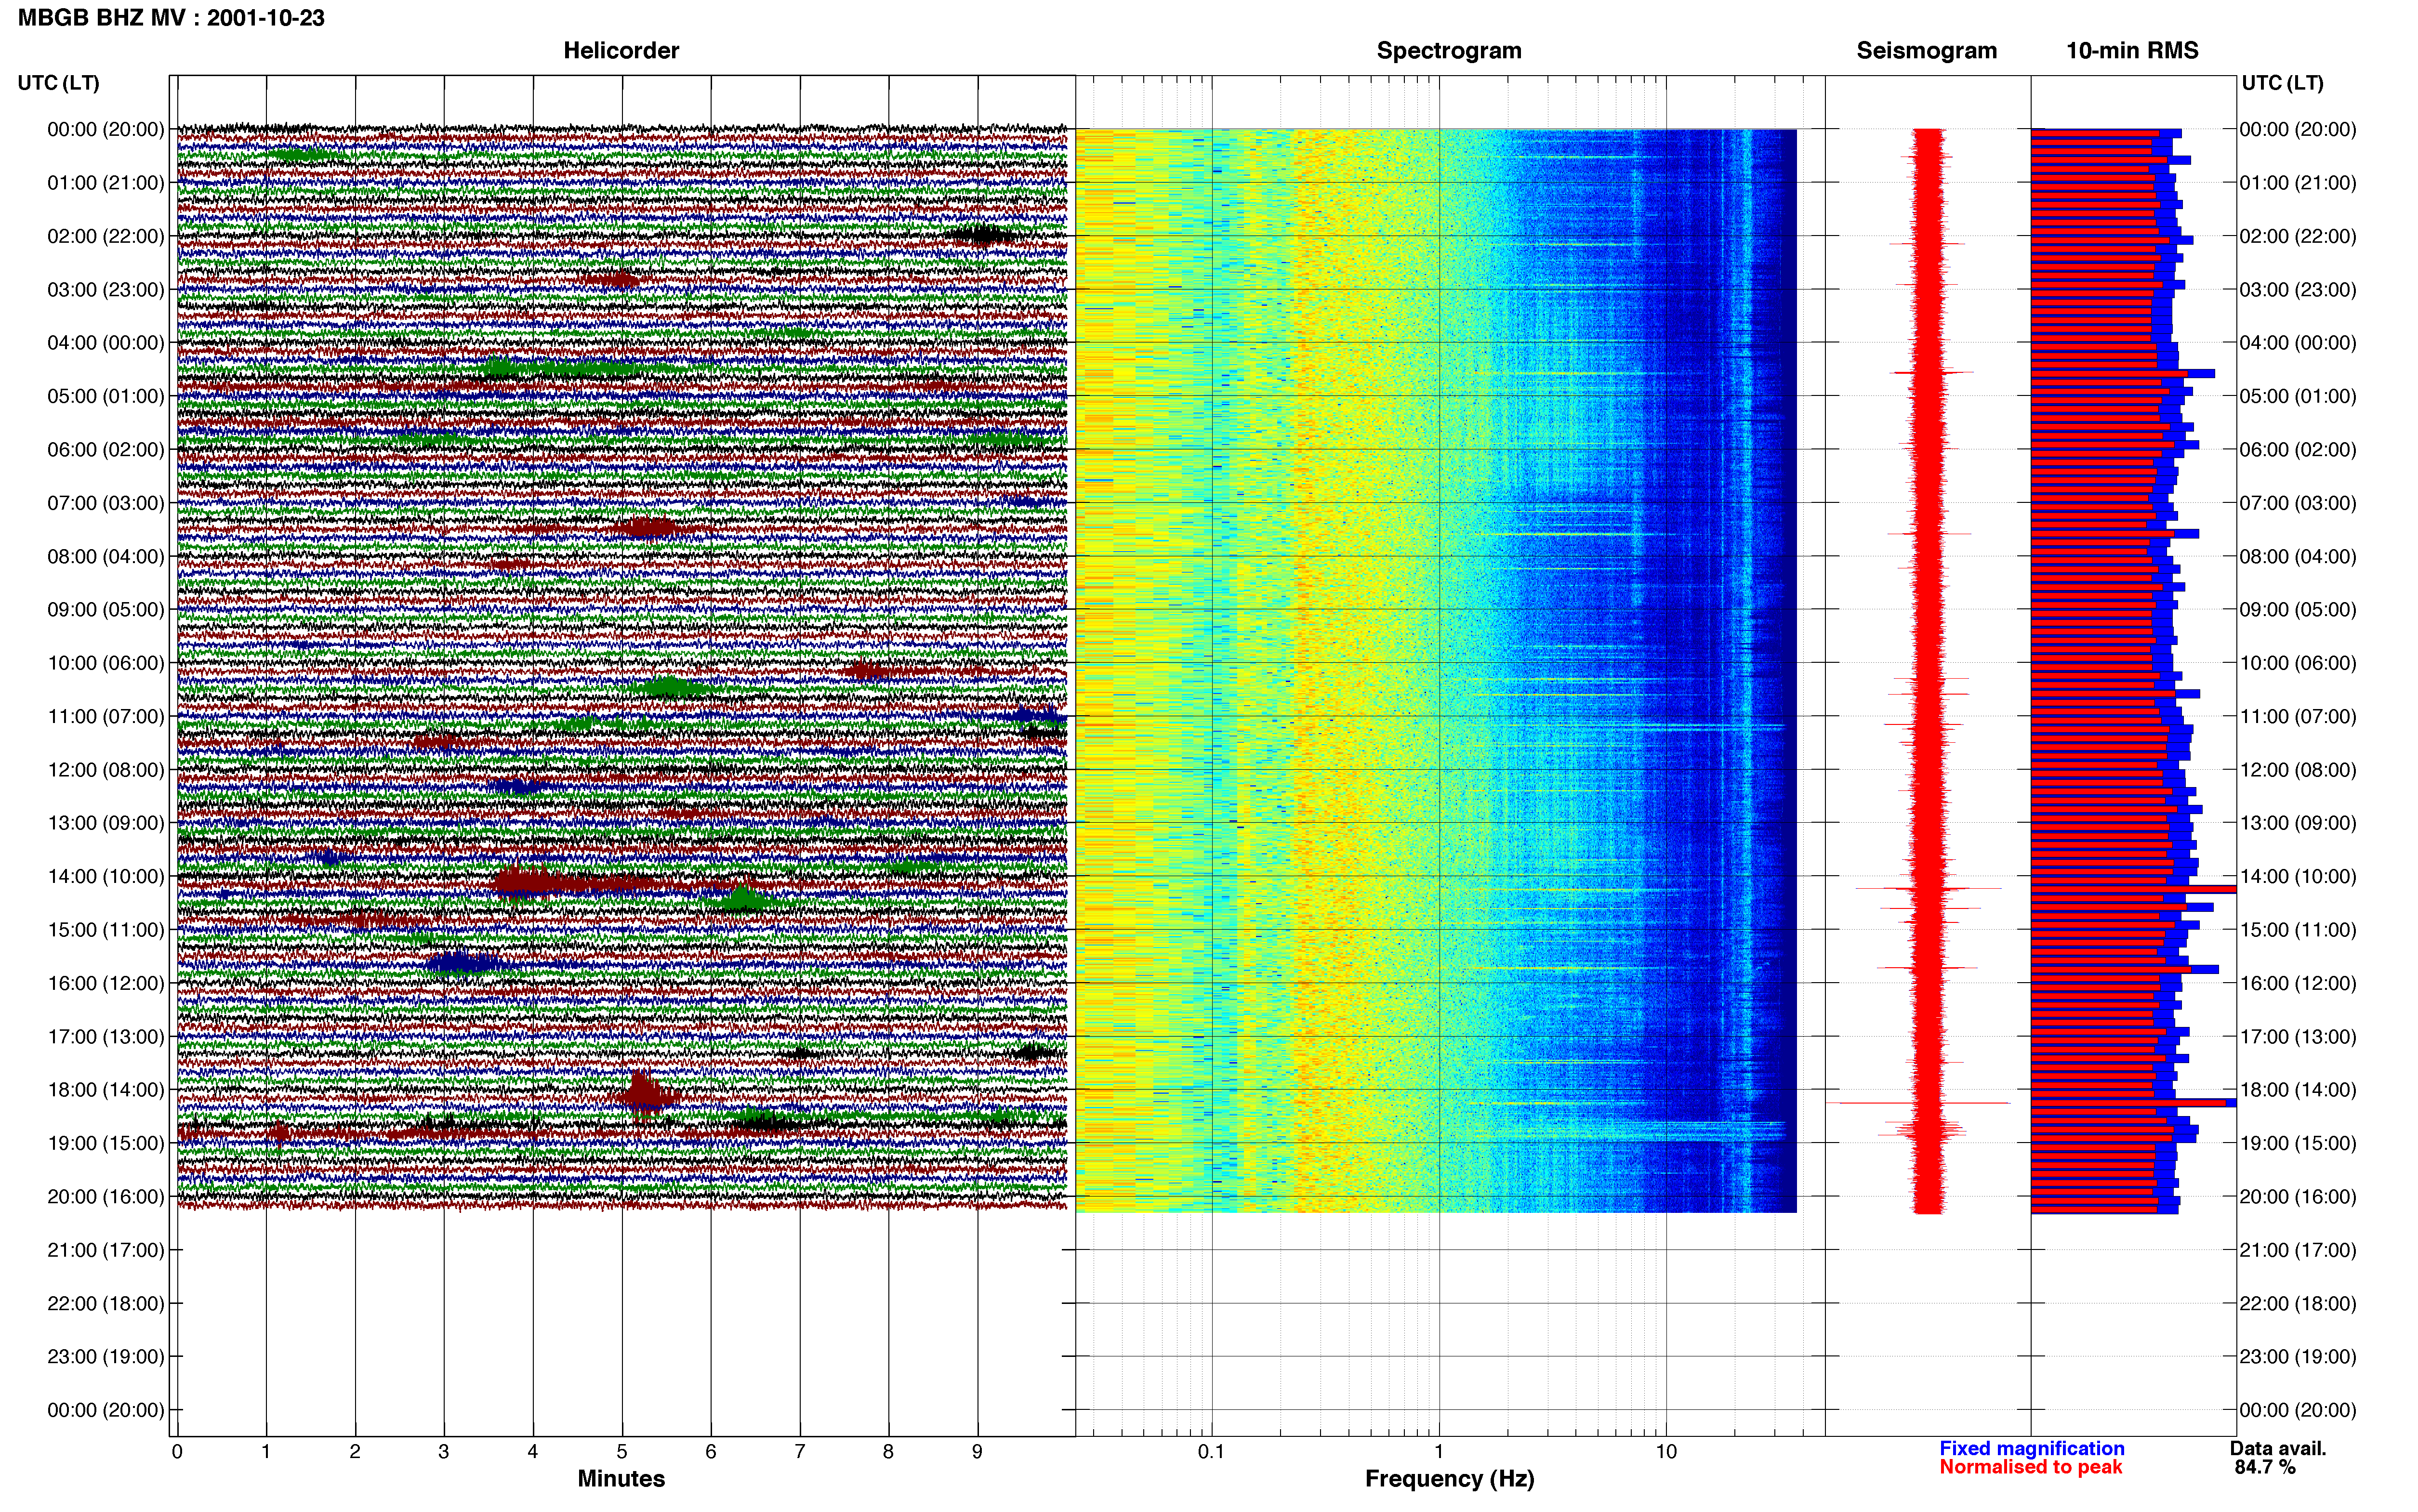Click the 'Helicorder' panel heading
The image size is (2418, 1512).
pos(621,50)
